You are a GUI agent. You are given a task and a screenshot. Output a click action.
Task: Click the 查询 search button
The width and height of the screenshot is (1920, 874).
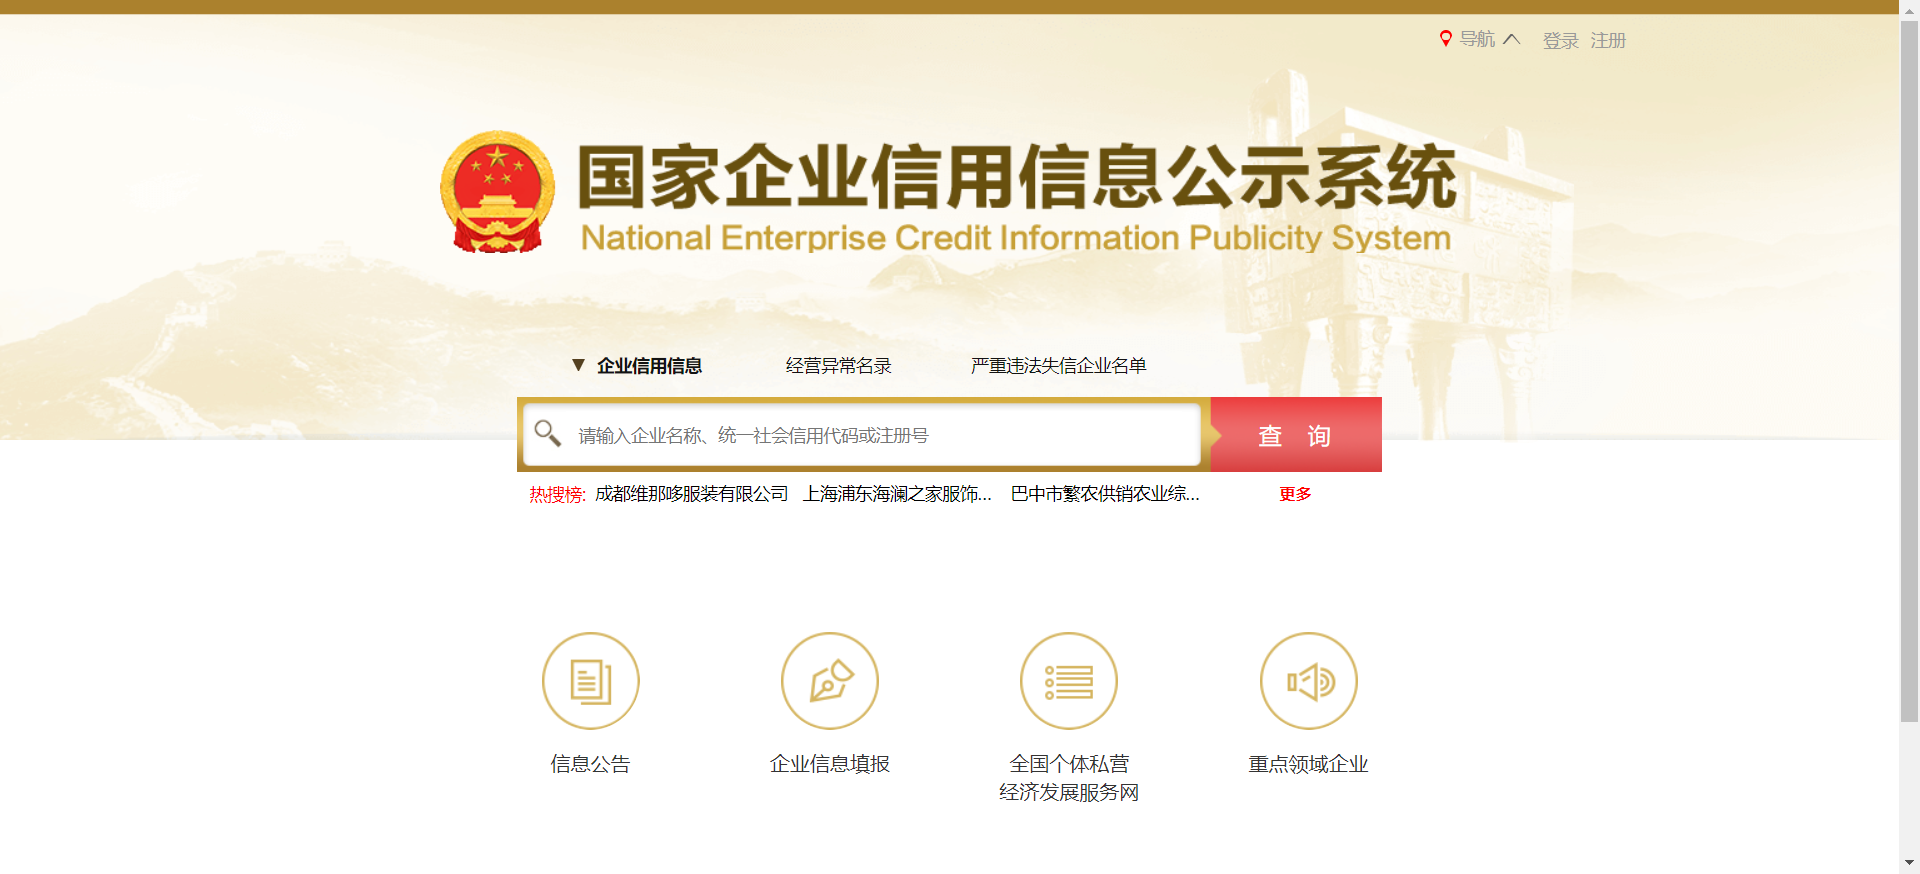click(1296, 435)
